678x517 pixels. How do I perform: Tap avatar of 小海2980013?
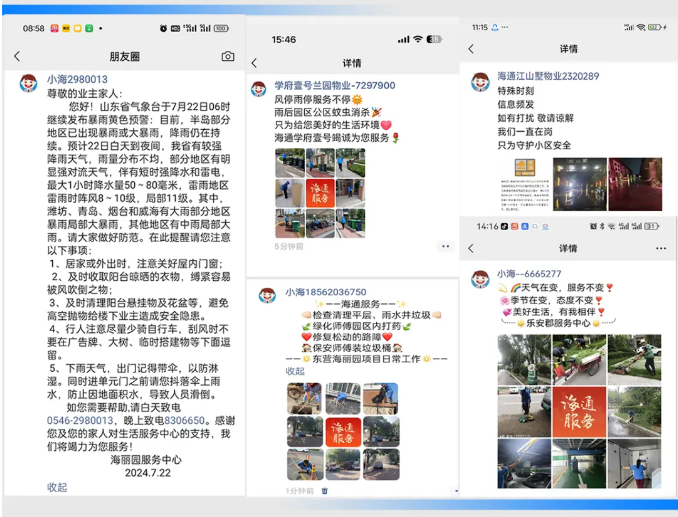28,83
